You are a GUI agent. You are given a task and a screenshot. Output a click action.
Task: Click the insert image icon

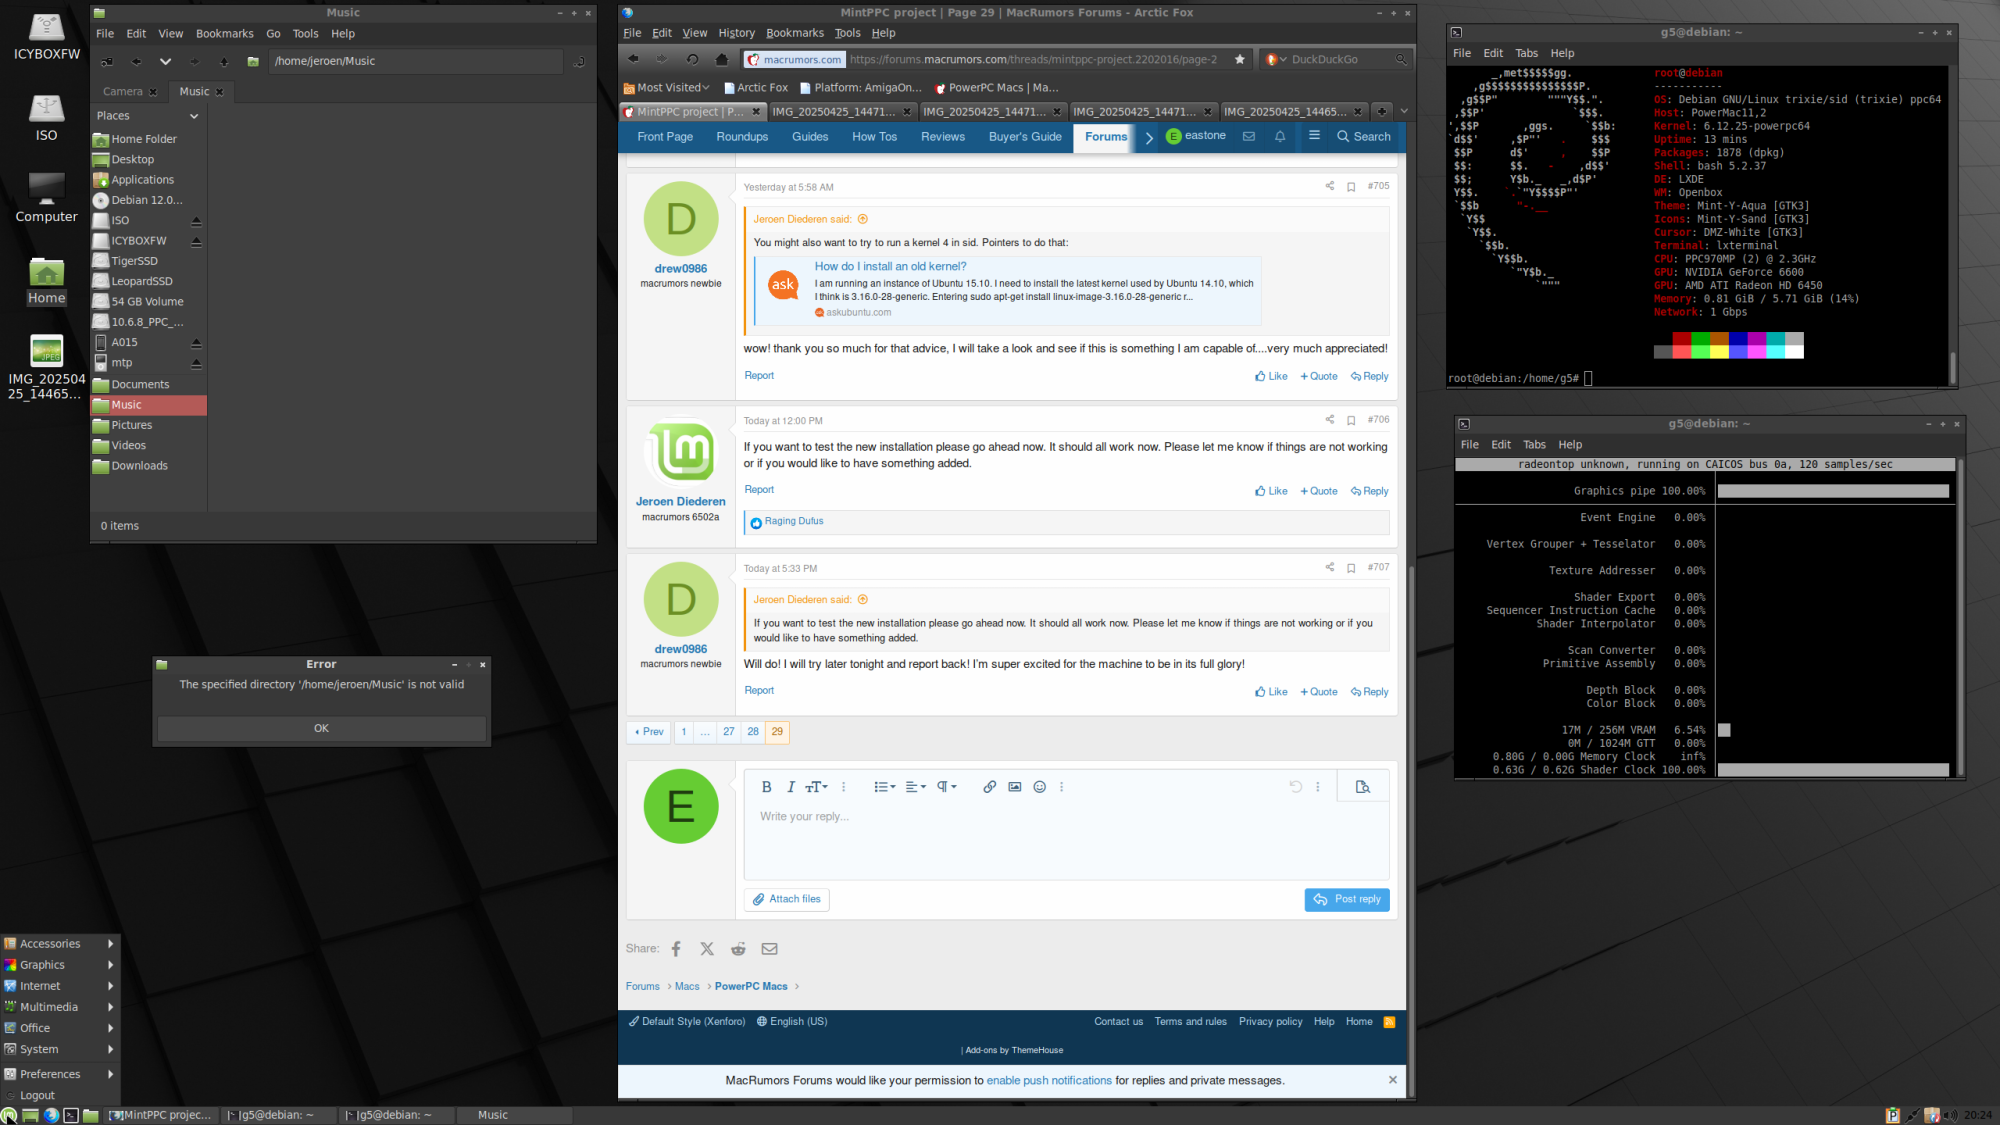point(1014,787)
